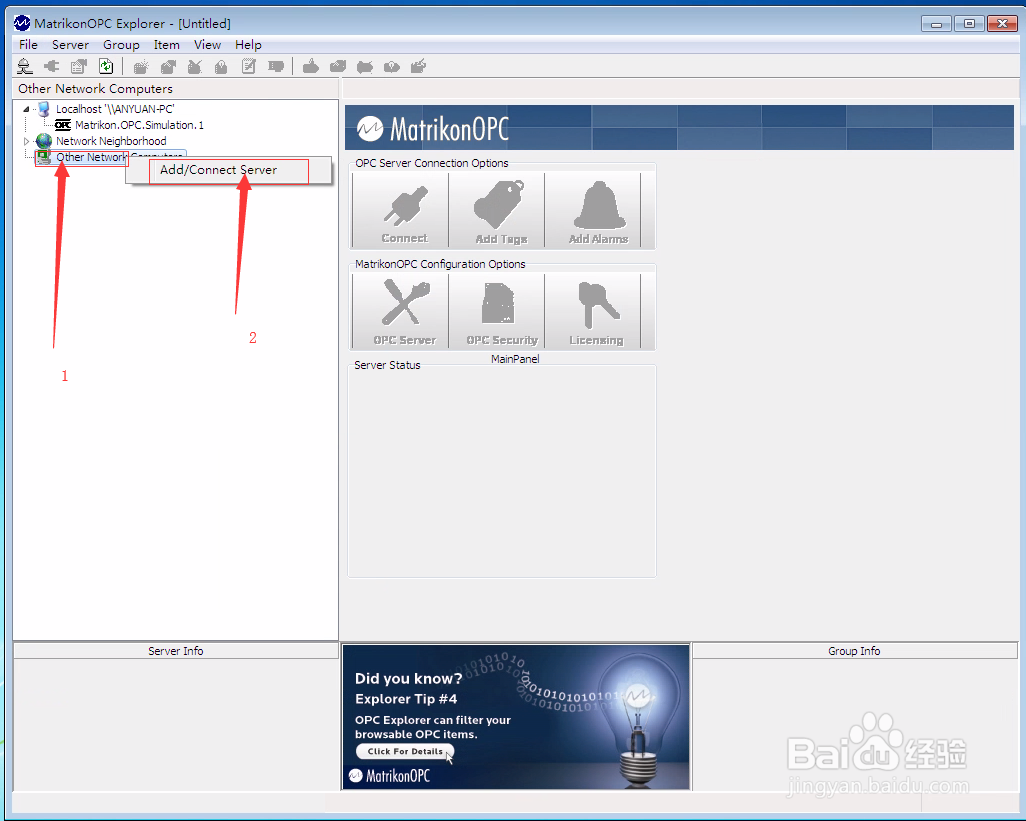Maximize the MatrikonOPC Explorer window
This screenshot has height=821, width=1026.
(969, 24)
